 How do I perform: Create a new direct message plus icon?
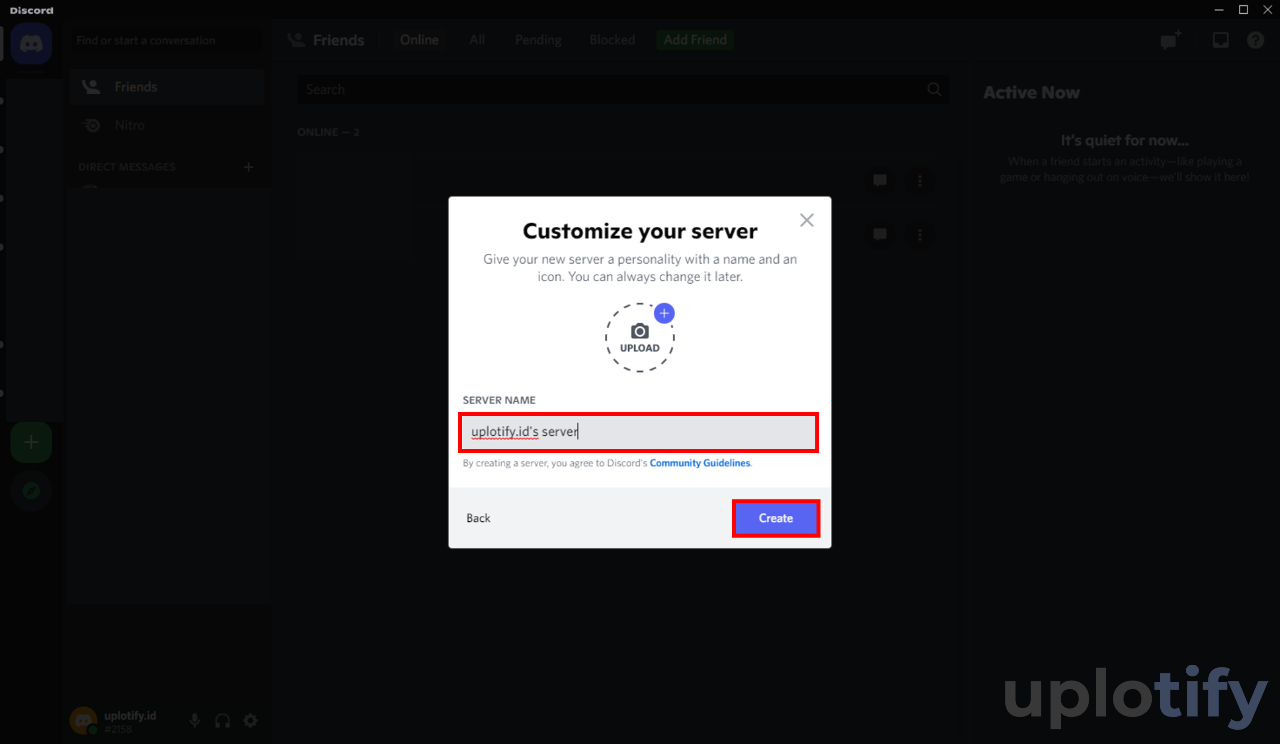click(249, 167)
